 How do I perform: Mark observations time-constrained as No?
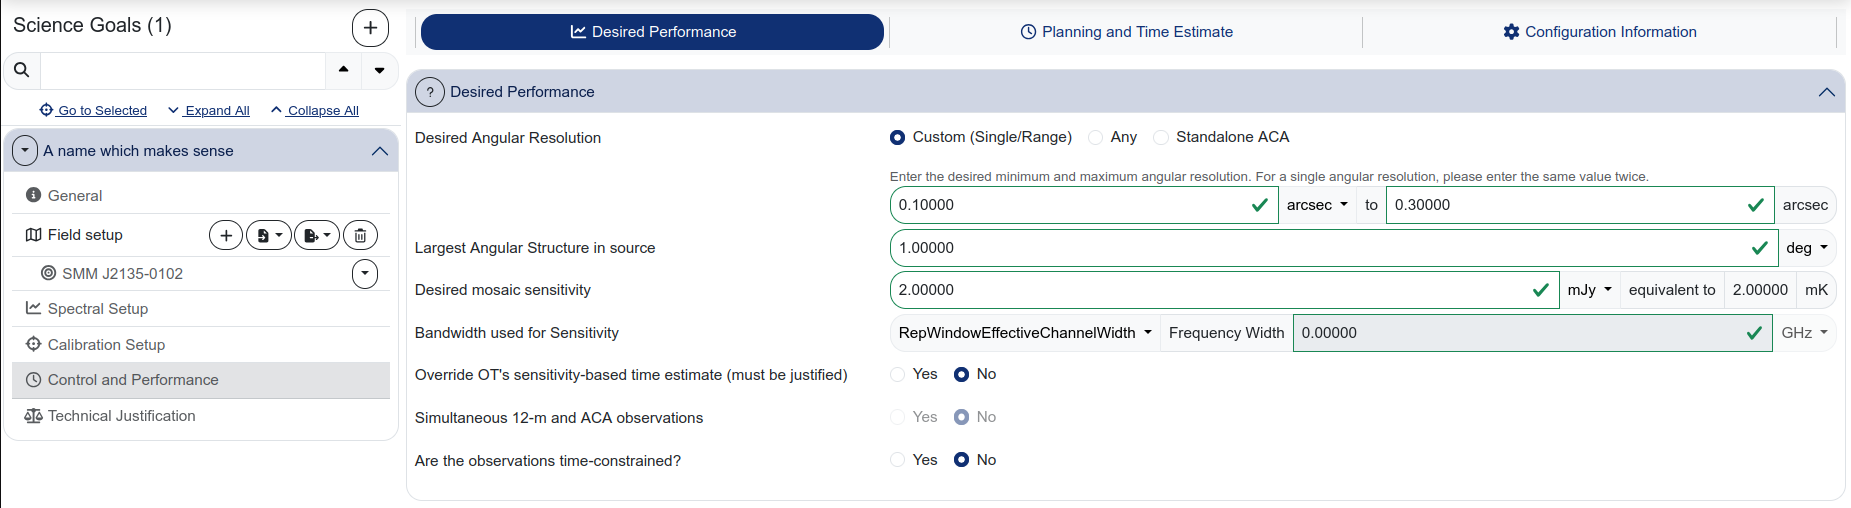[961, 460]
